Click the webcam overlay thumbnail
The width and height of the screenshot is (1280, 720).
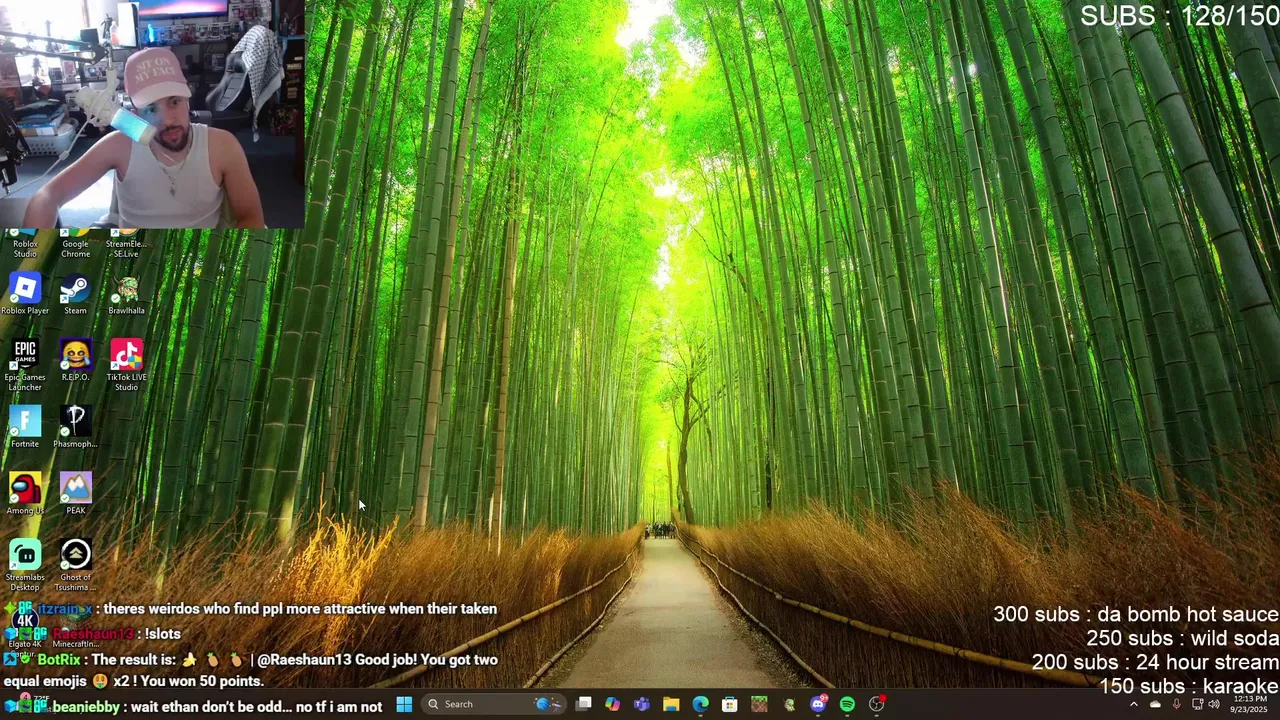tap(152, 114)
